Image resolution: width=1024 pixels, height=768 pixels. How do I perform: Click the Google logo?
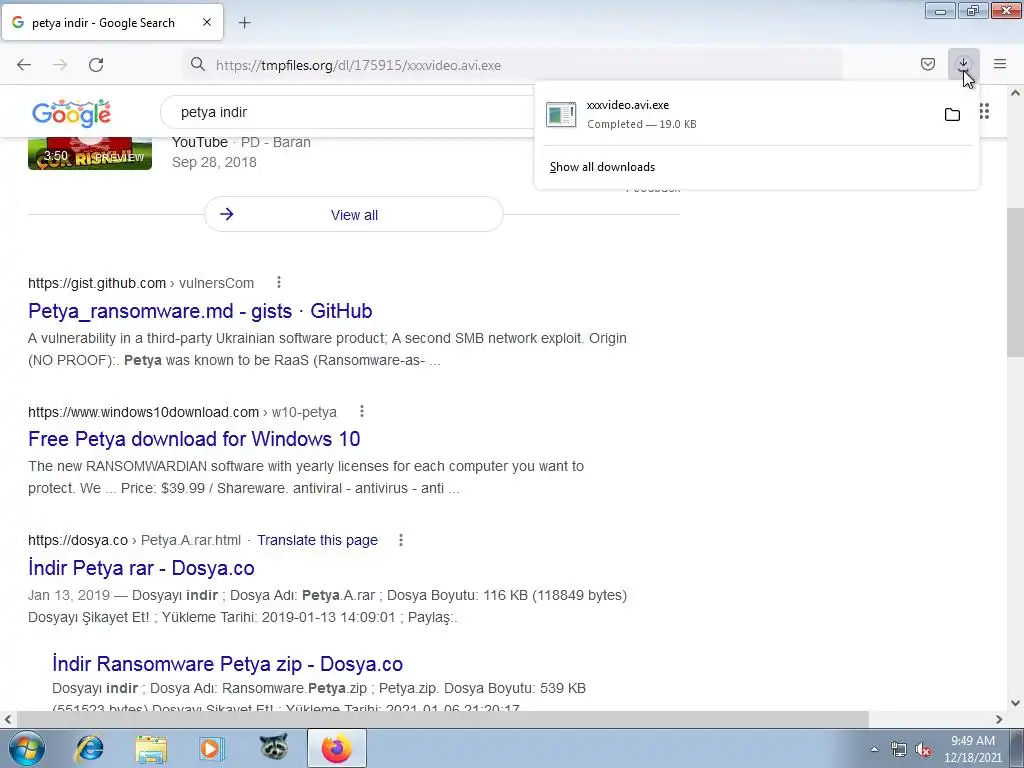click(x=71, y=113)
